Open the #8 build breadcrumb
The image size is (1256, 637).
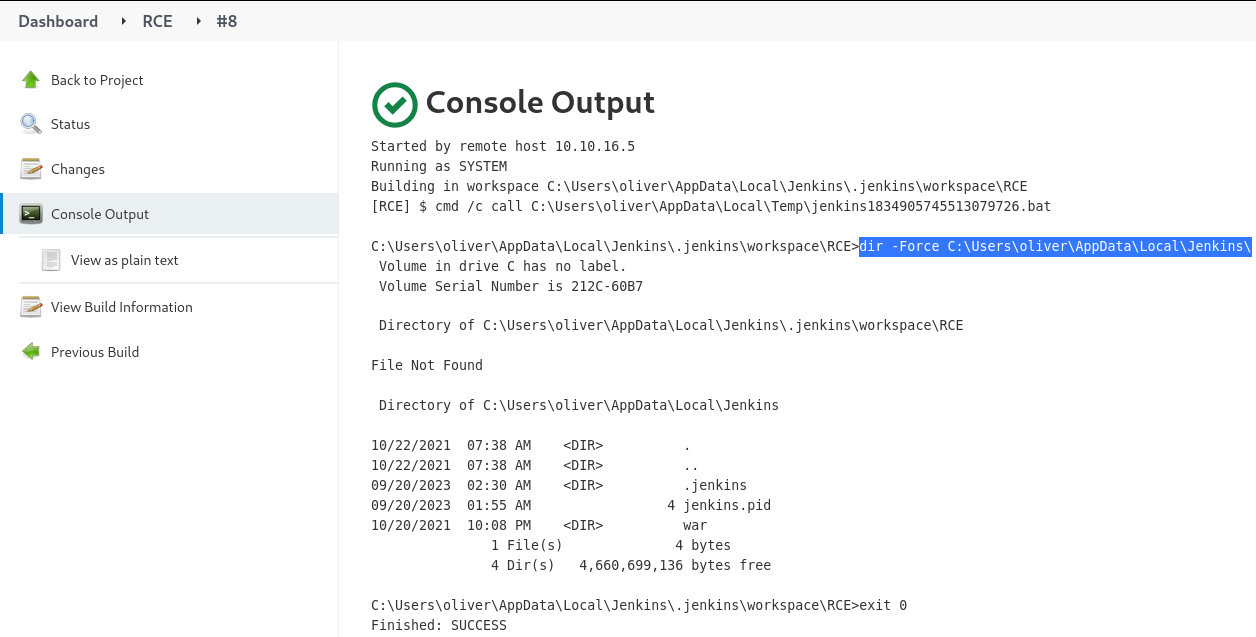(227, 21)
